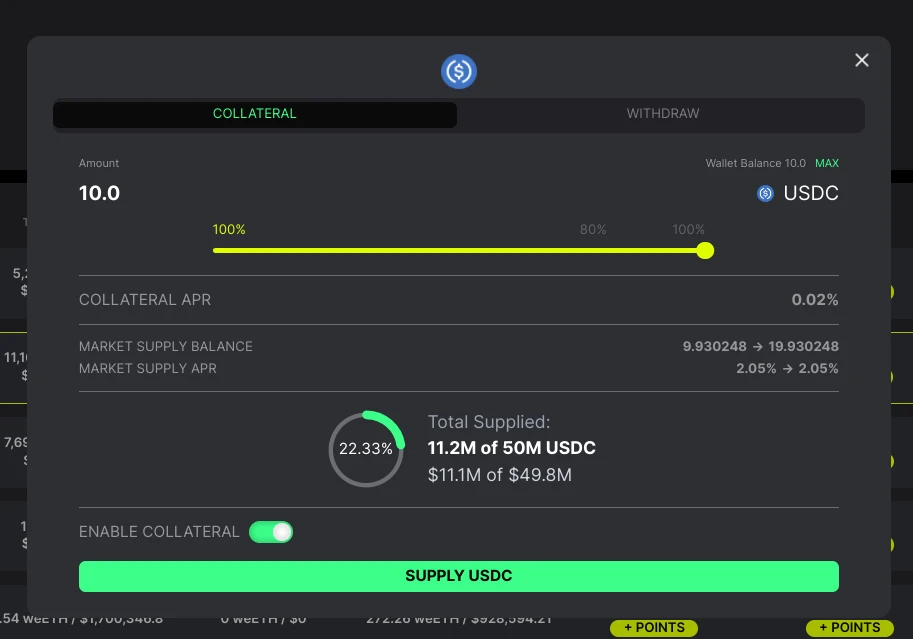The height and width of the screenshot is (639, 913).
Task: Click the 100% marker label on slider
Action: tap(688, 230)
